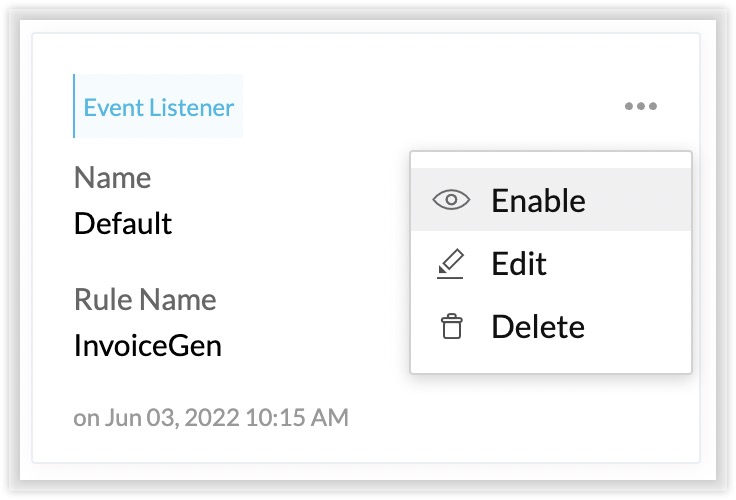This screenshot has height=500, width=736.
Task: Open the InvoiceGen rule name
Action: (x=148, y=346)
